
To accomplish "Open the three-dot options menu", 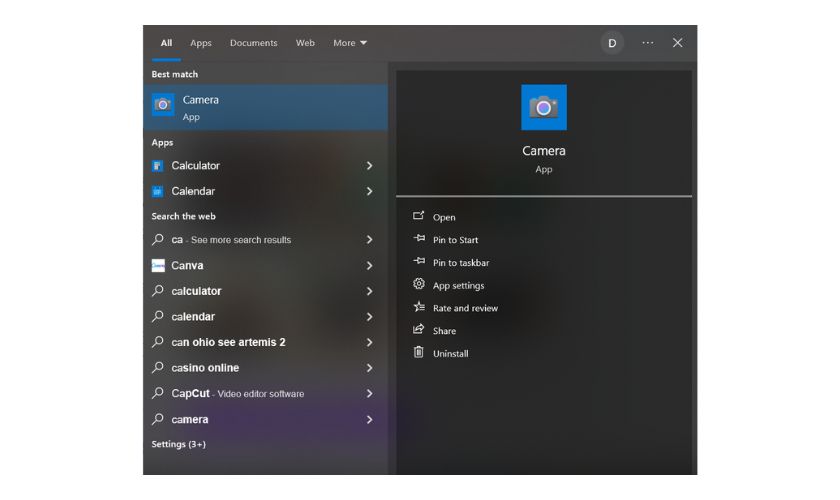I will pos(647,43).
